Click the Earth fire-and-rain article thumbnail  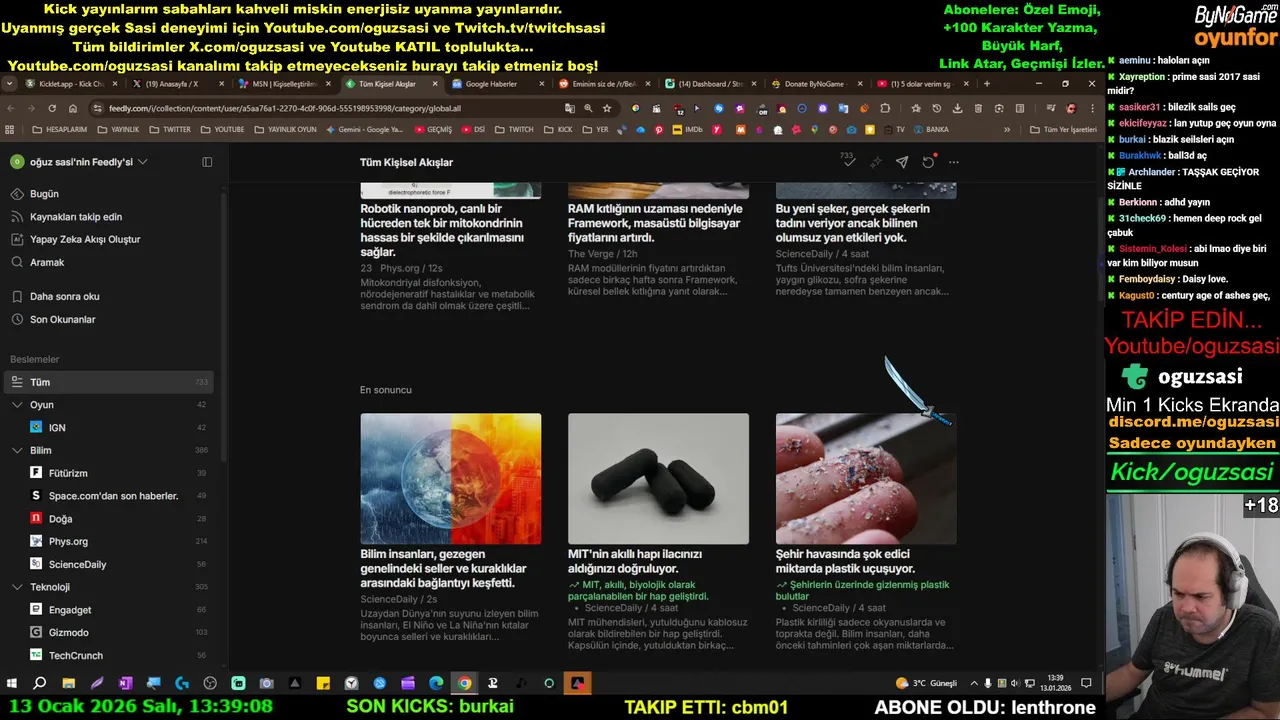(451, 479)
